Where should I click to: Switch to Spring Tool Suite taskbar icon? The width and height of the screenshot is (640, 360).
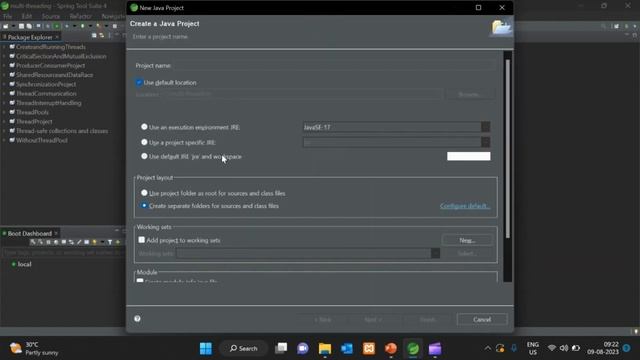pyautogui.click(x=413, y=348)
